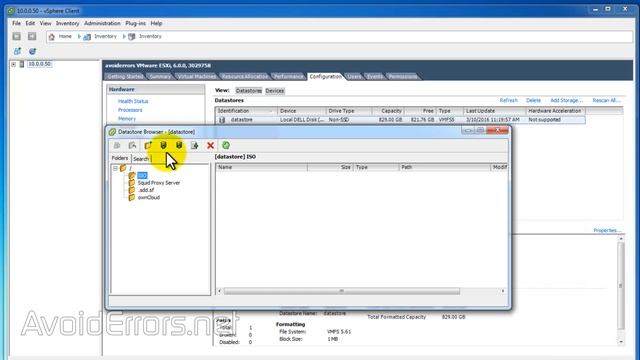The image size is (640, 360).
Task: Select the Squid Proxy Server folder
Action: coord(159,183)
